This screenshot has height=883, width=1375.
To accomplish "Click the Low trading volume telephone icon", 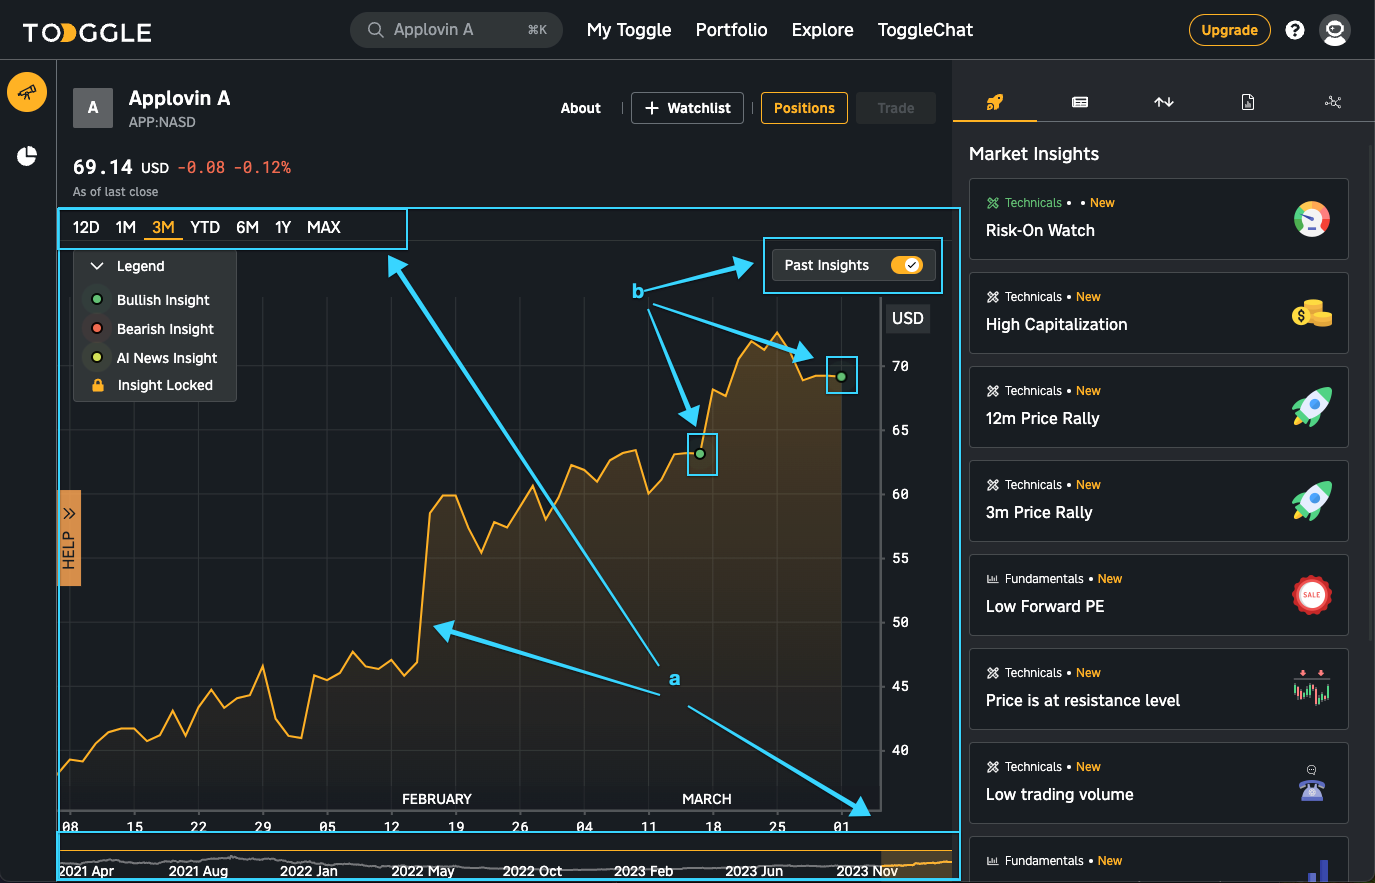I will pyautogui.click(x=1311, y=784).
